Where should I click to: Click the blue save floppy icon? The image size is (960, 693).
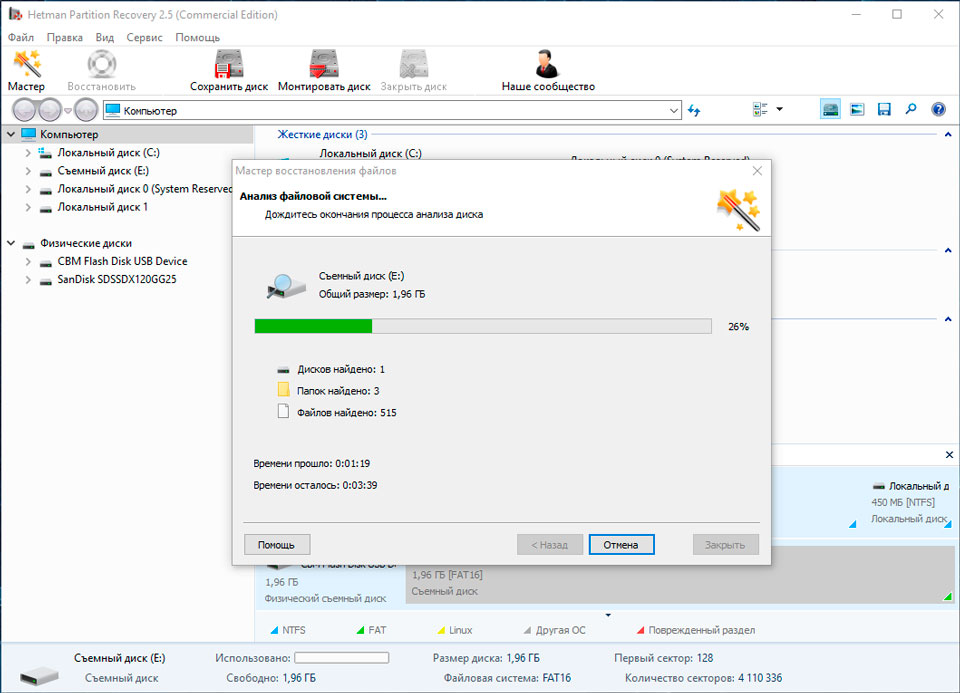pos(884,110)
